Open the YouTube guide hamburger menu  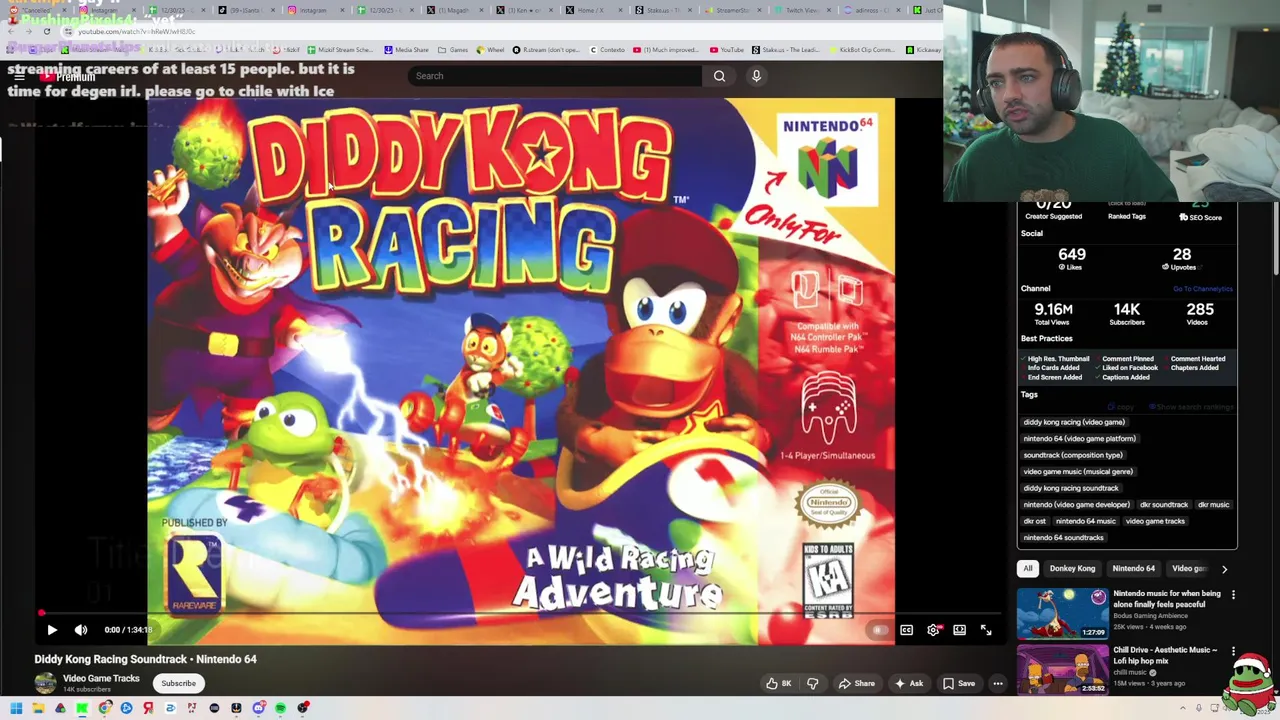(x=19, y=76)
